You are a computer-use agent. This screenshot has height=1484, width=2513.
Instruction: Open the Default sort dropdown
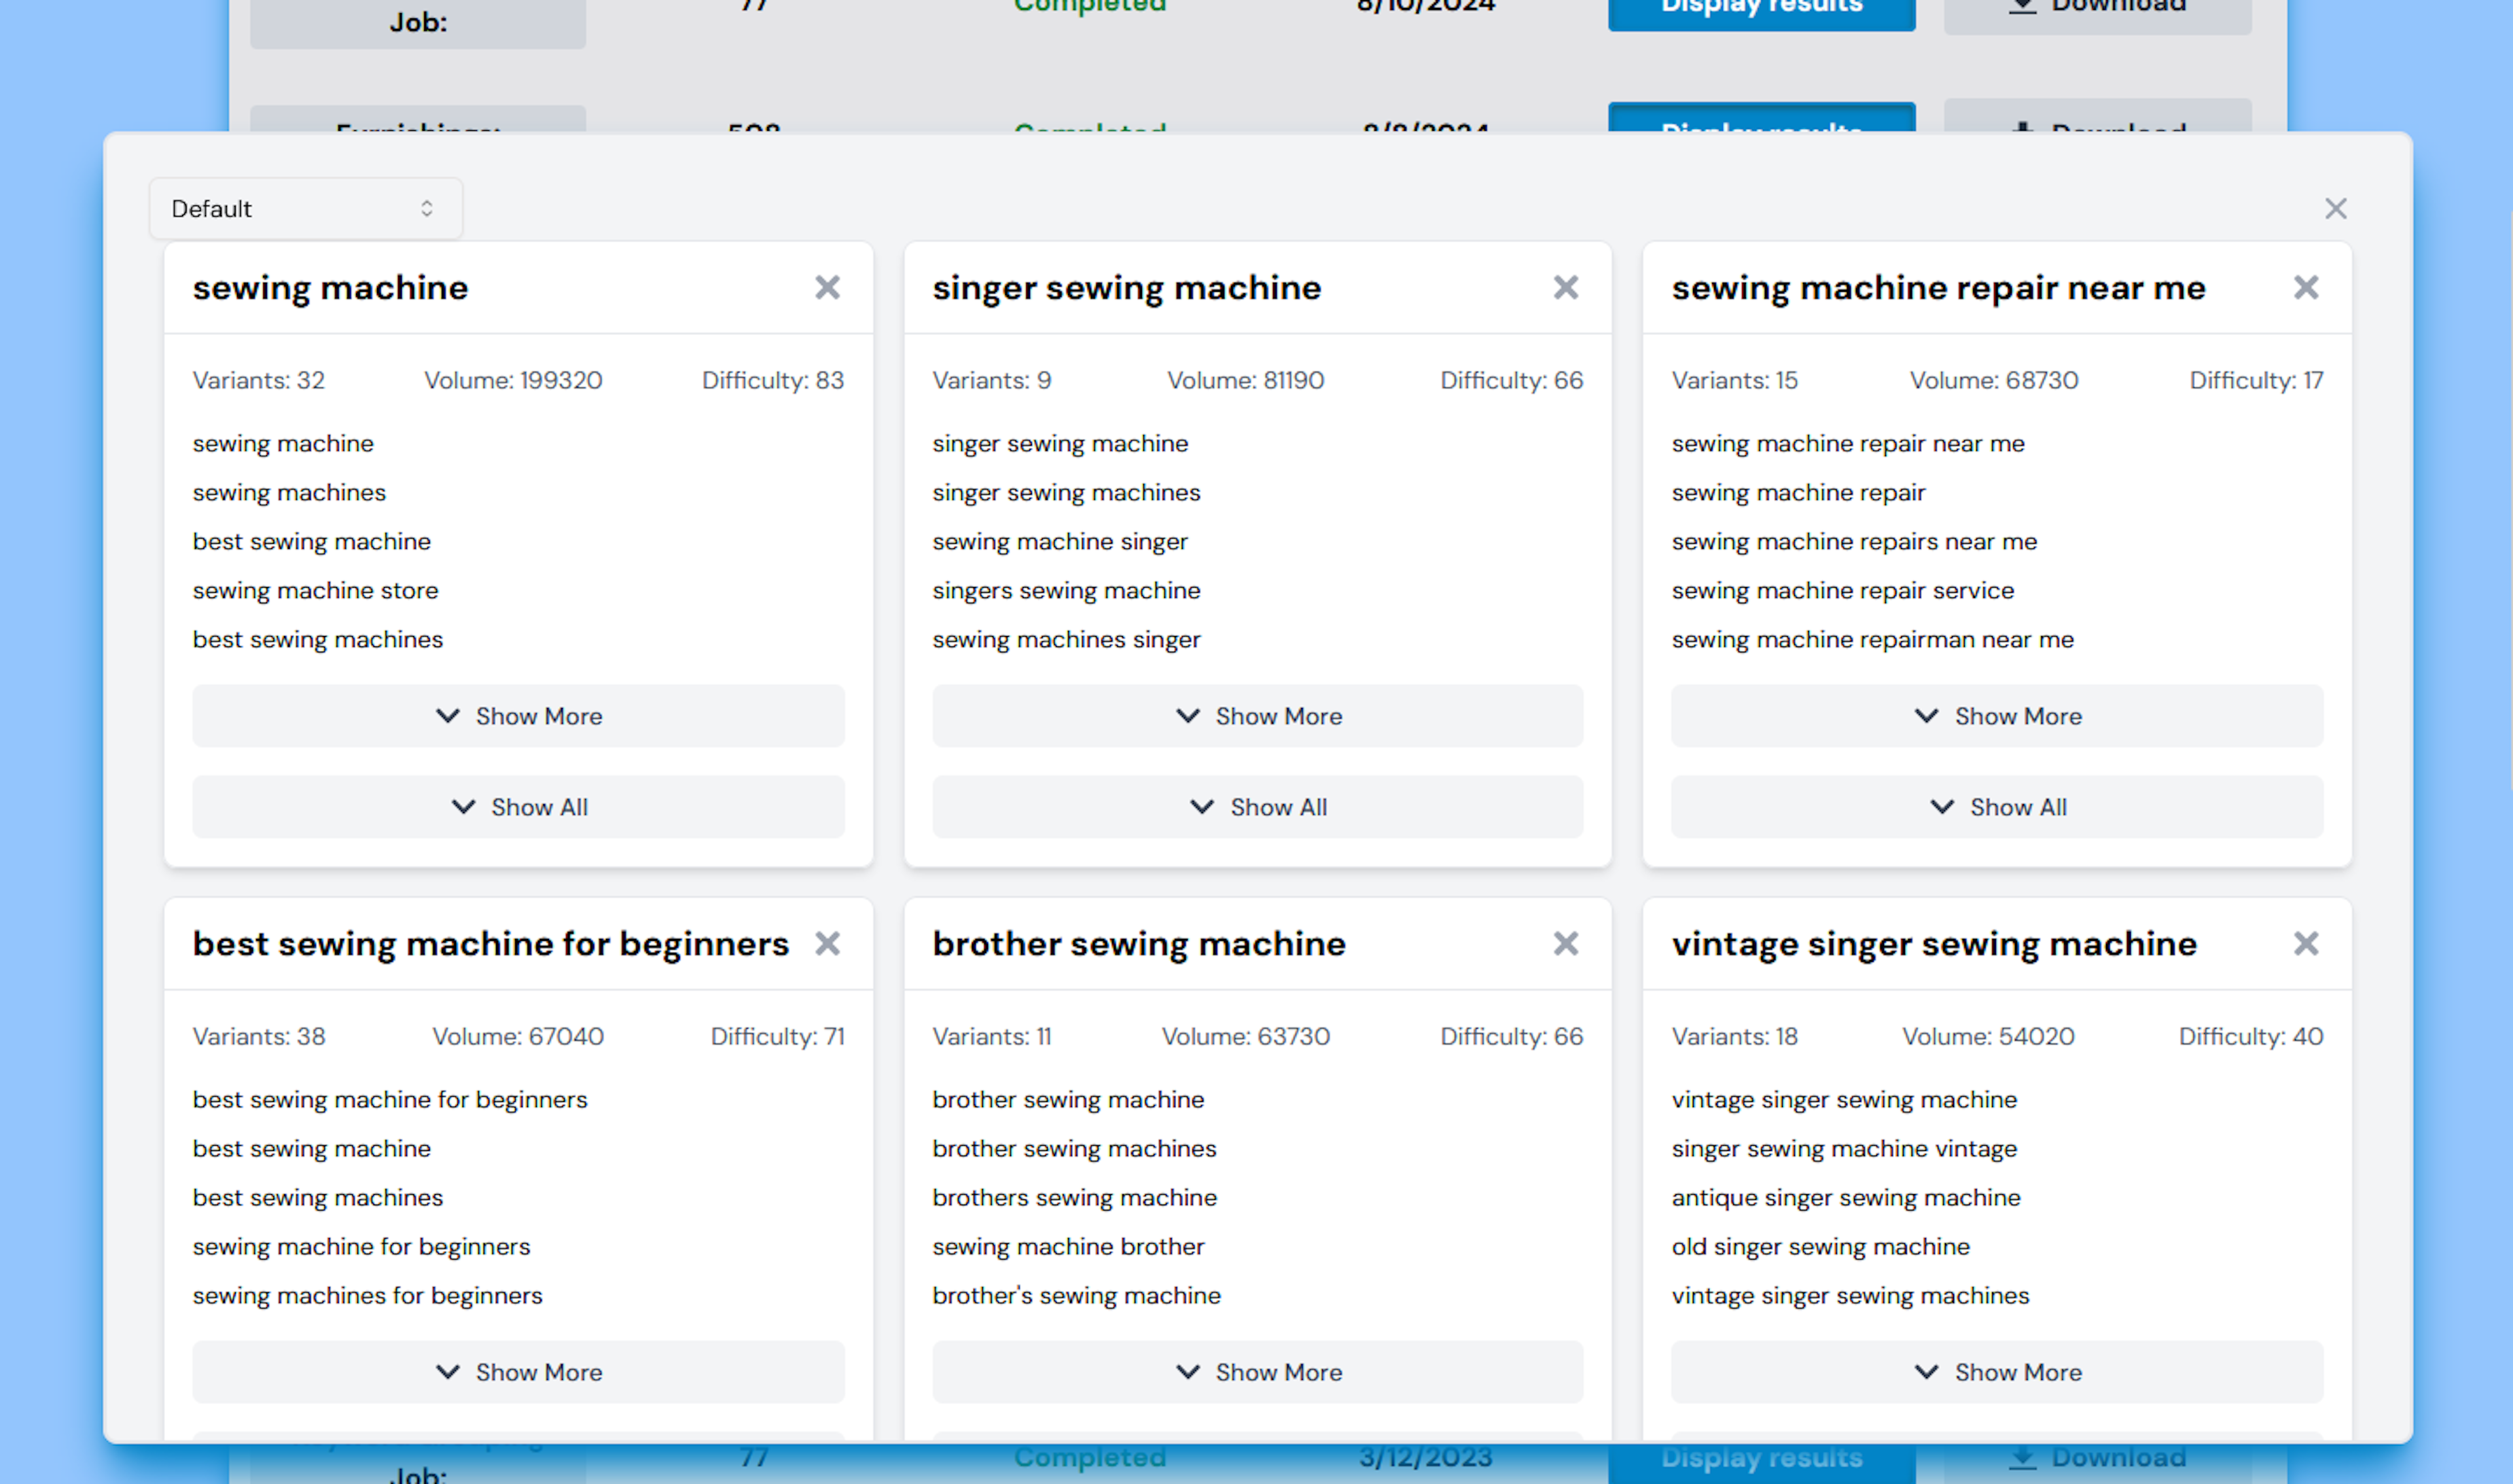click(305, 209)
